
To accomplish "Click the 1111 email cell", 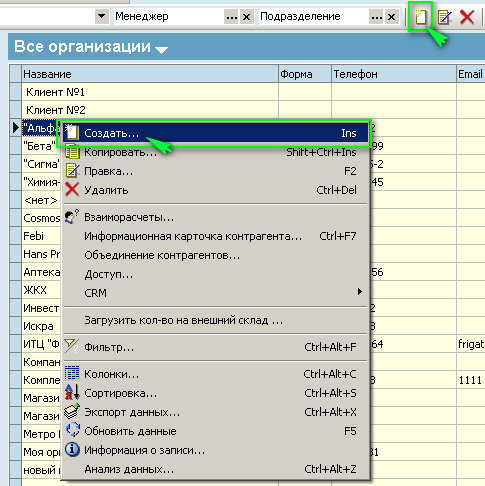I will tap(471, 380).
